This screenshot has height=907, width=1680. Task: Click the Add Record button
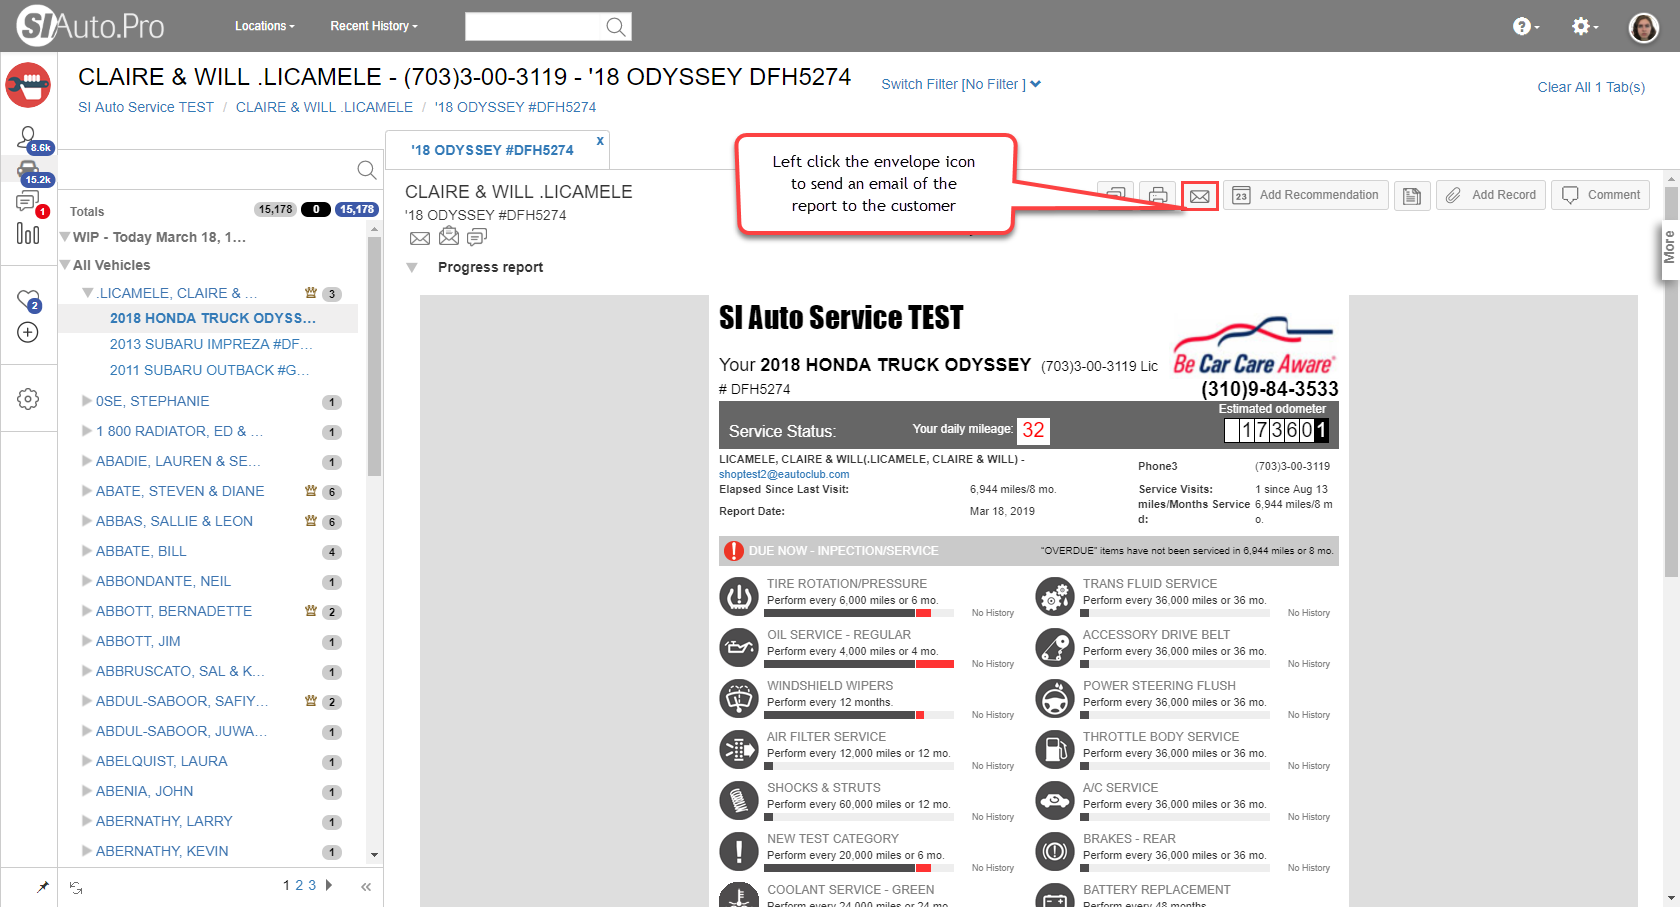pyautogui.click(x=1491, y=195)
